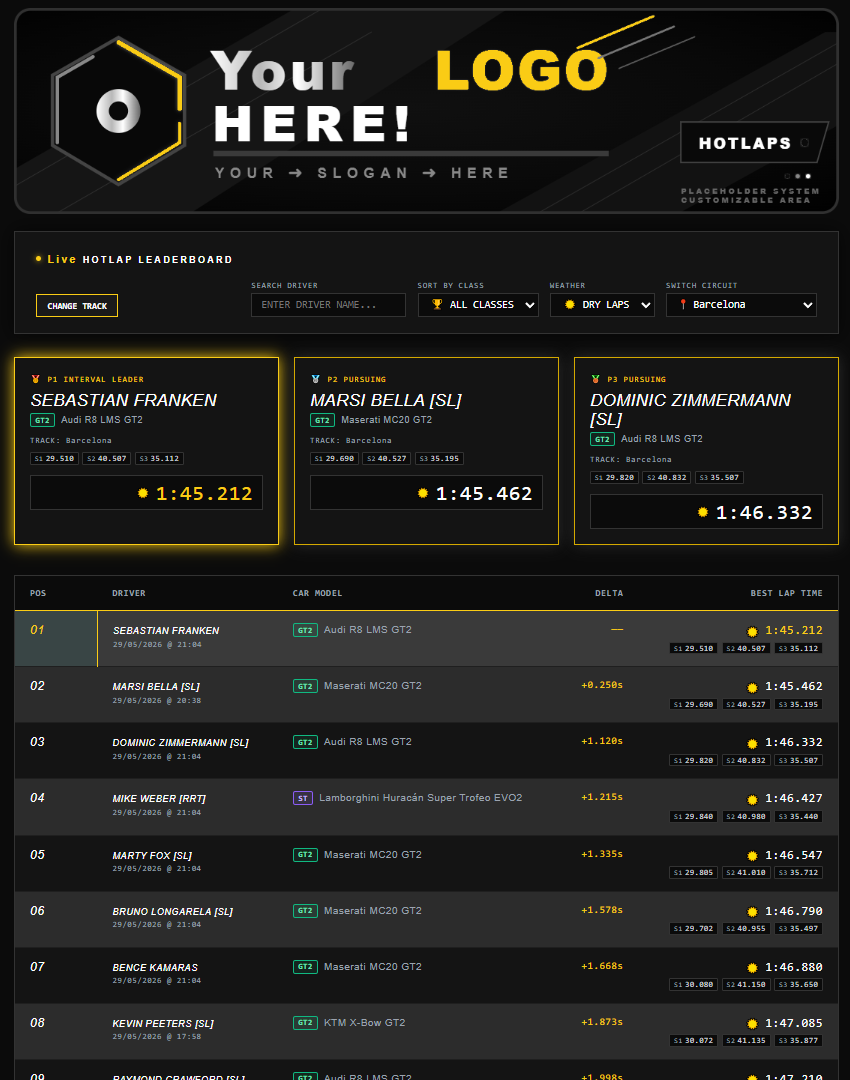Open the ALL CLASSES sort dropdown
850x1080 pixels.
(x=478, y=305)
